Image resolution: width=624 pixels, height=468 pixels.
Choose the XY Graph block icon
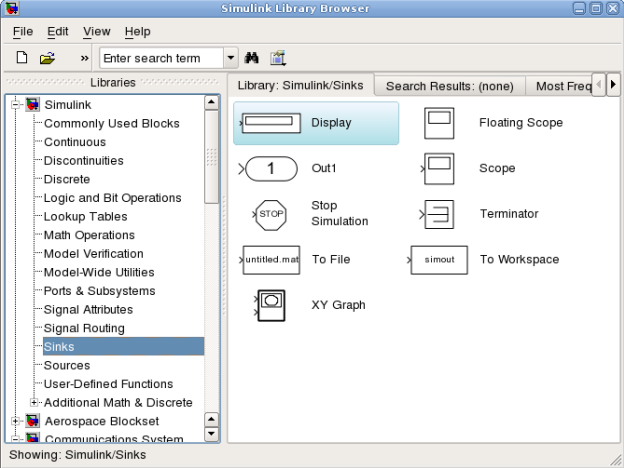[x=270, y=305]
